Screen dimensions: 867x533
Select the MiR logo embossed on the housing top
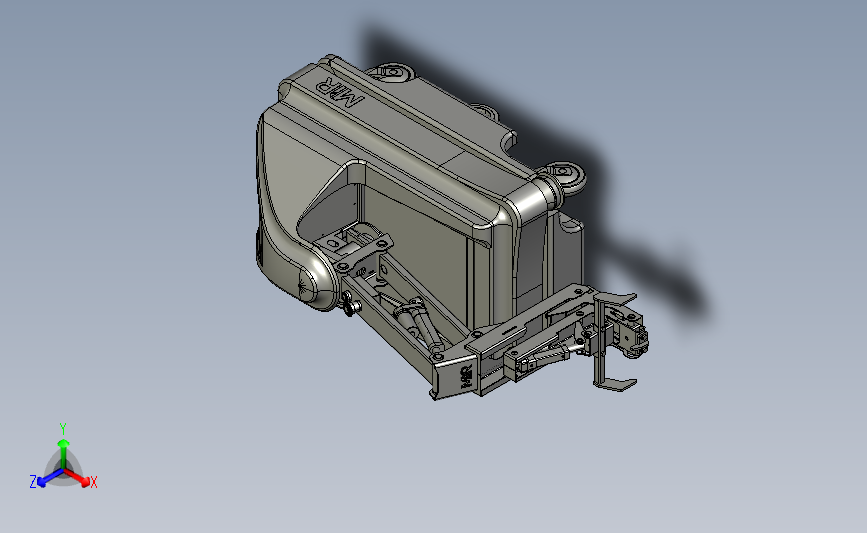[x=340, y=91]
